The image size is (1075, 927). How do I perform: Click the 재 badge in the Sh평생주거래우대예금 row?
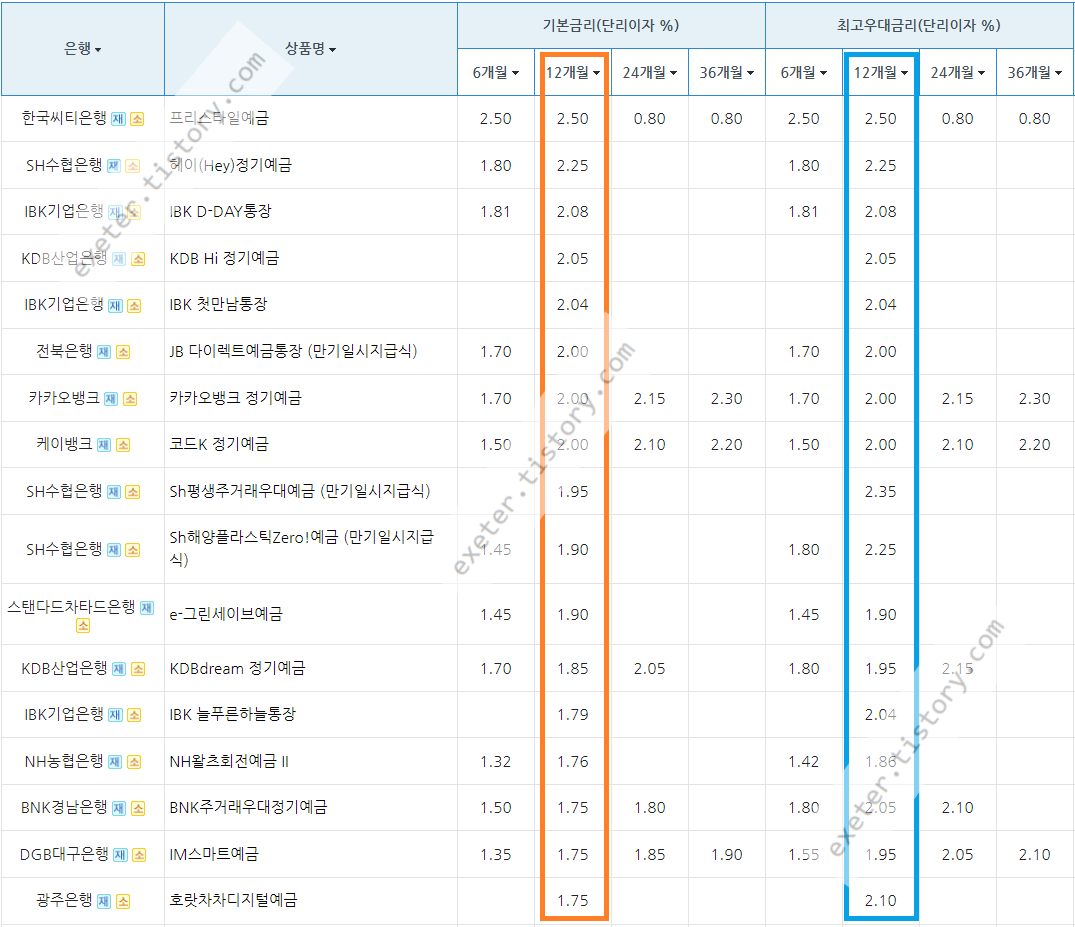point(114,492)
